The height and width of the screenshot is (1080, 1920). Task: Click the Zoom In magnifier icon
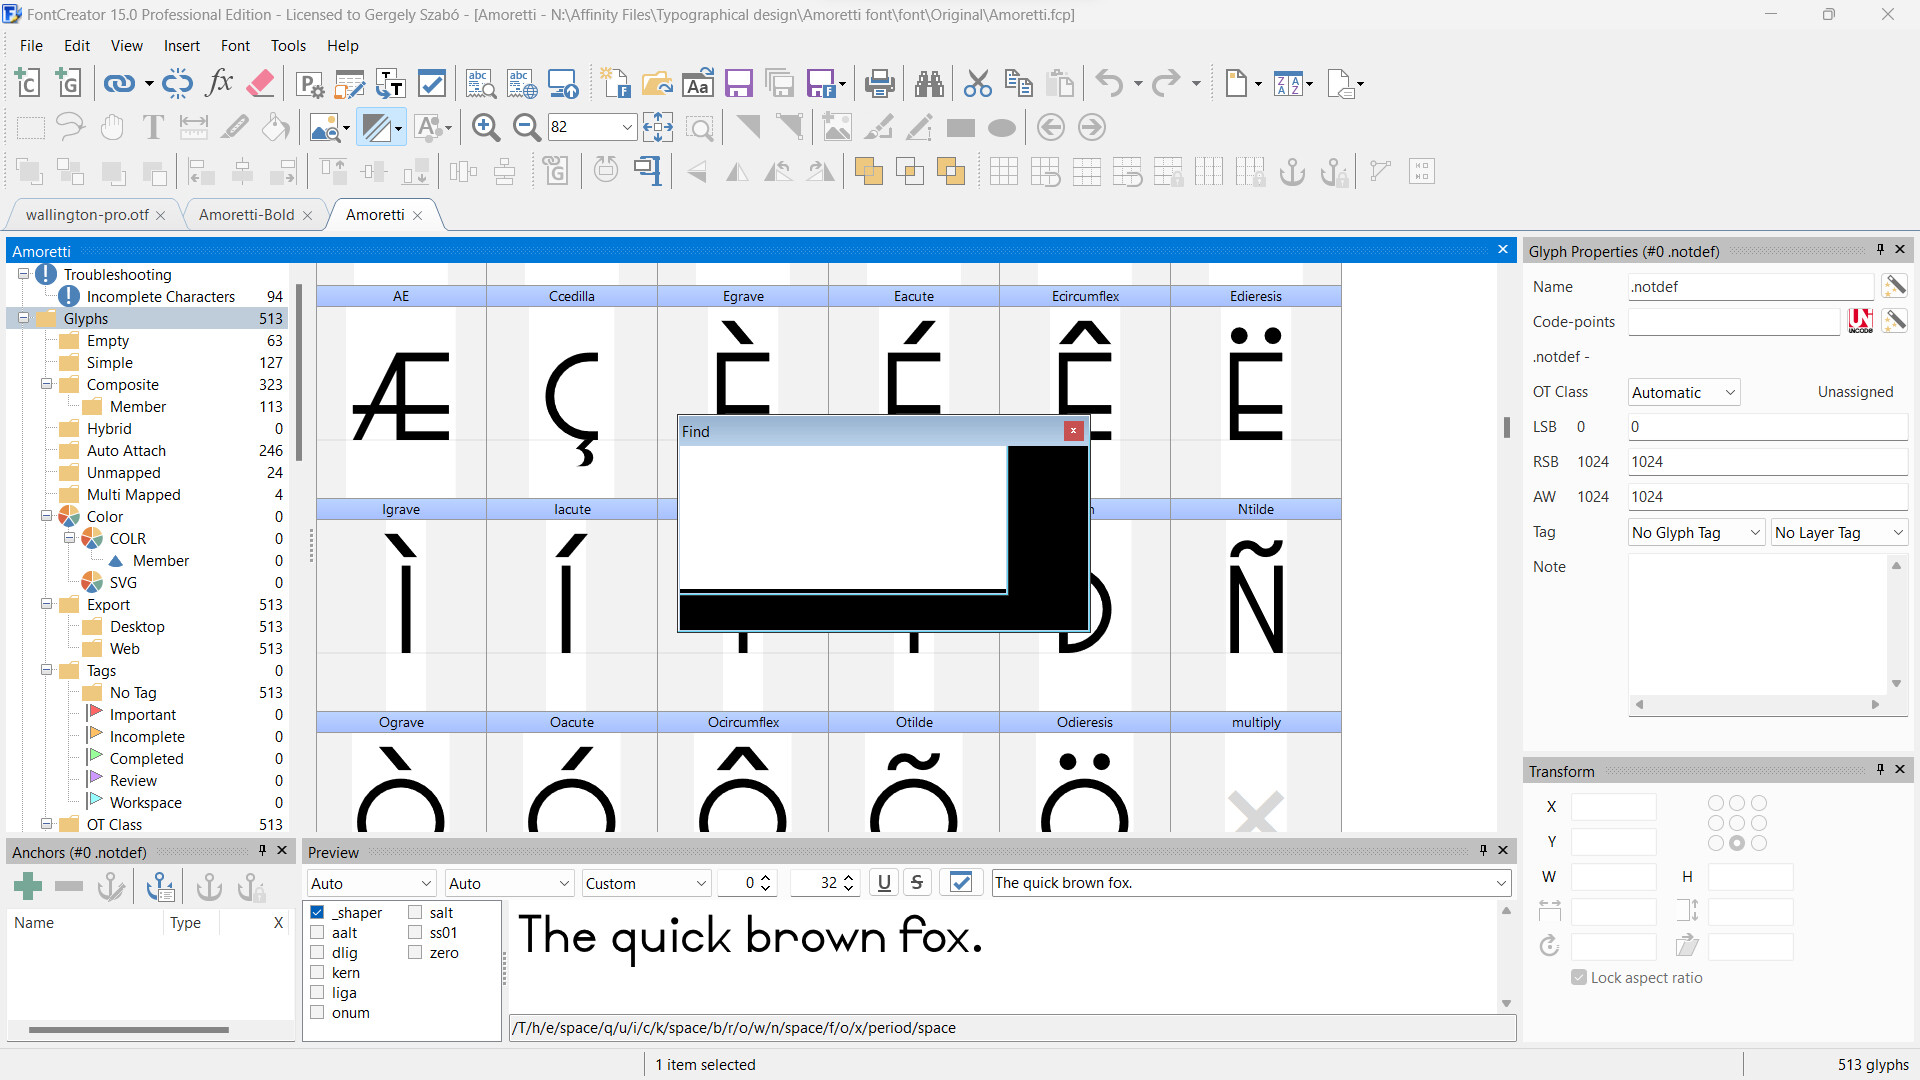point(486,127)
